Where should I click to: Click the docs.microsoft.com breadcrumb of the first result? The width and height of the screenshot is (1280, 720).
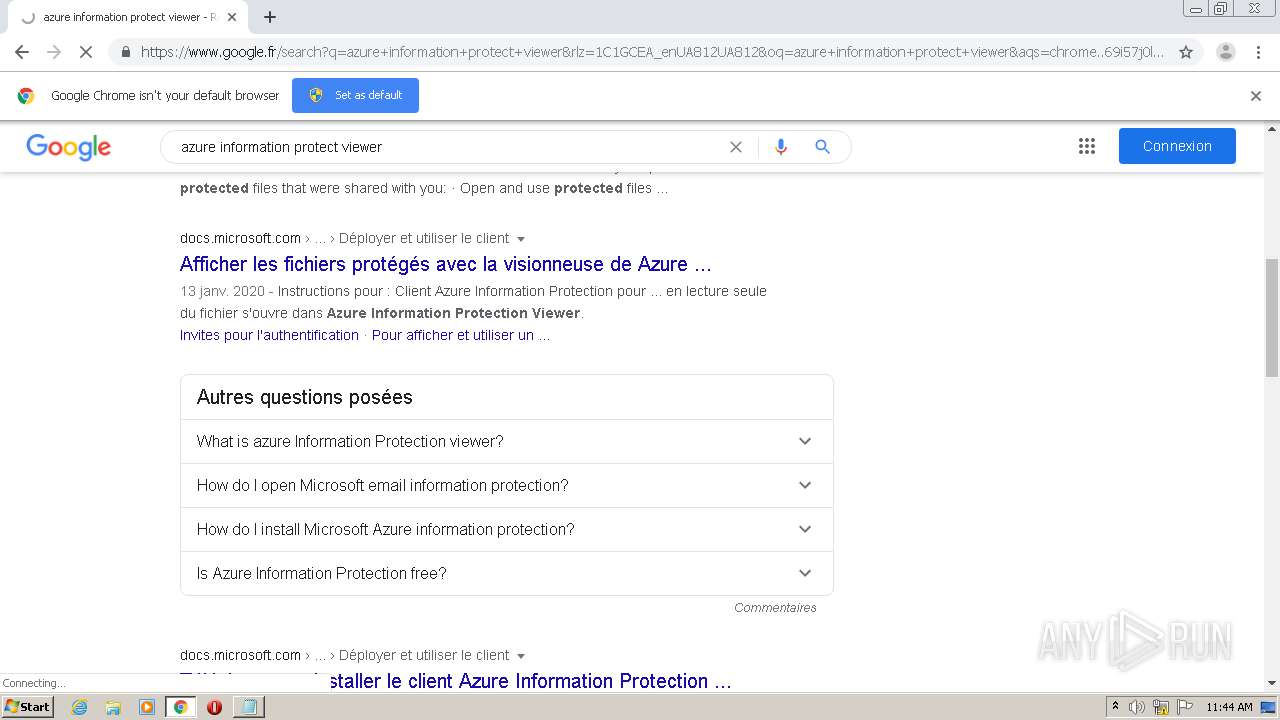240,238
